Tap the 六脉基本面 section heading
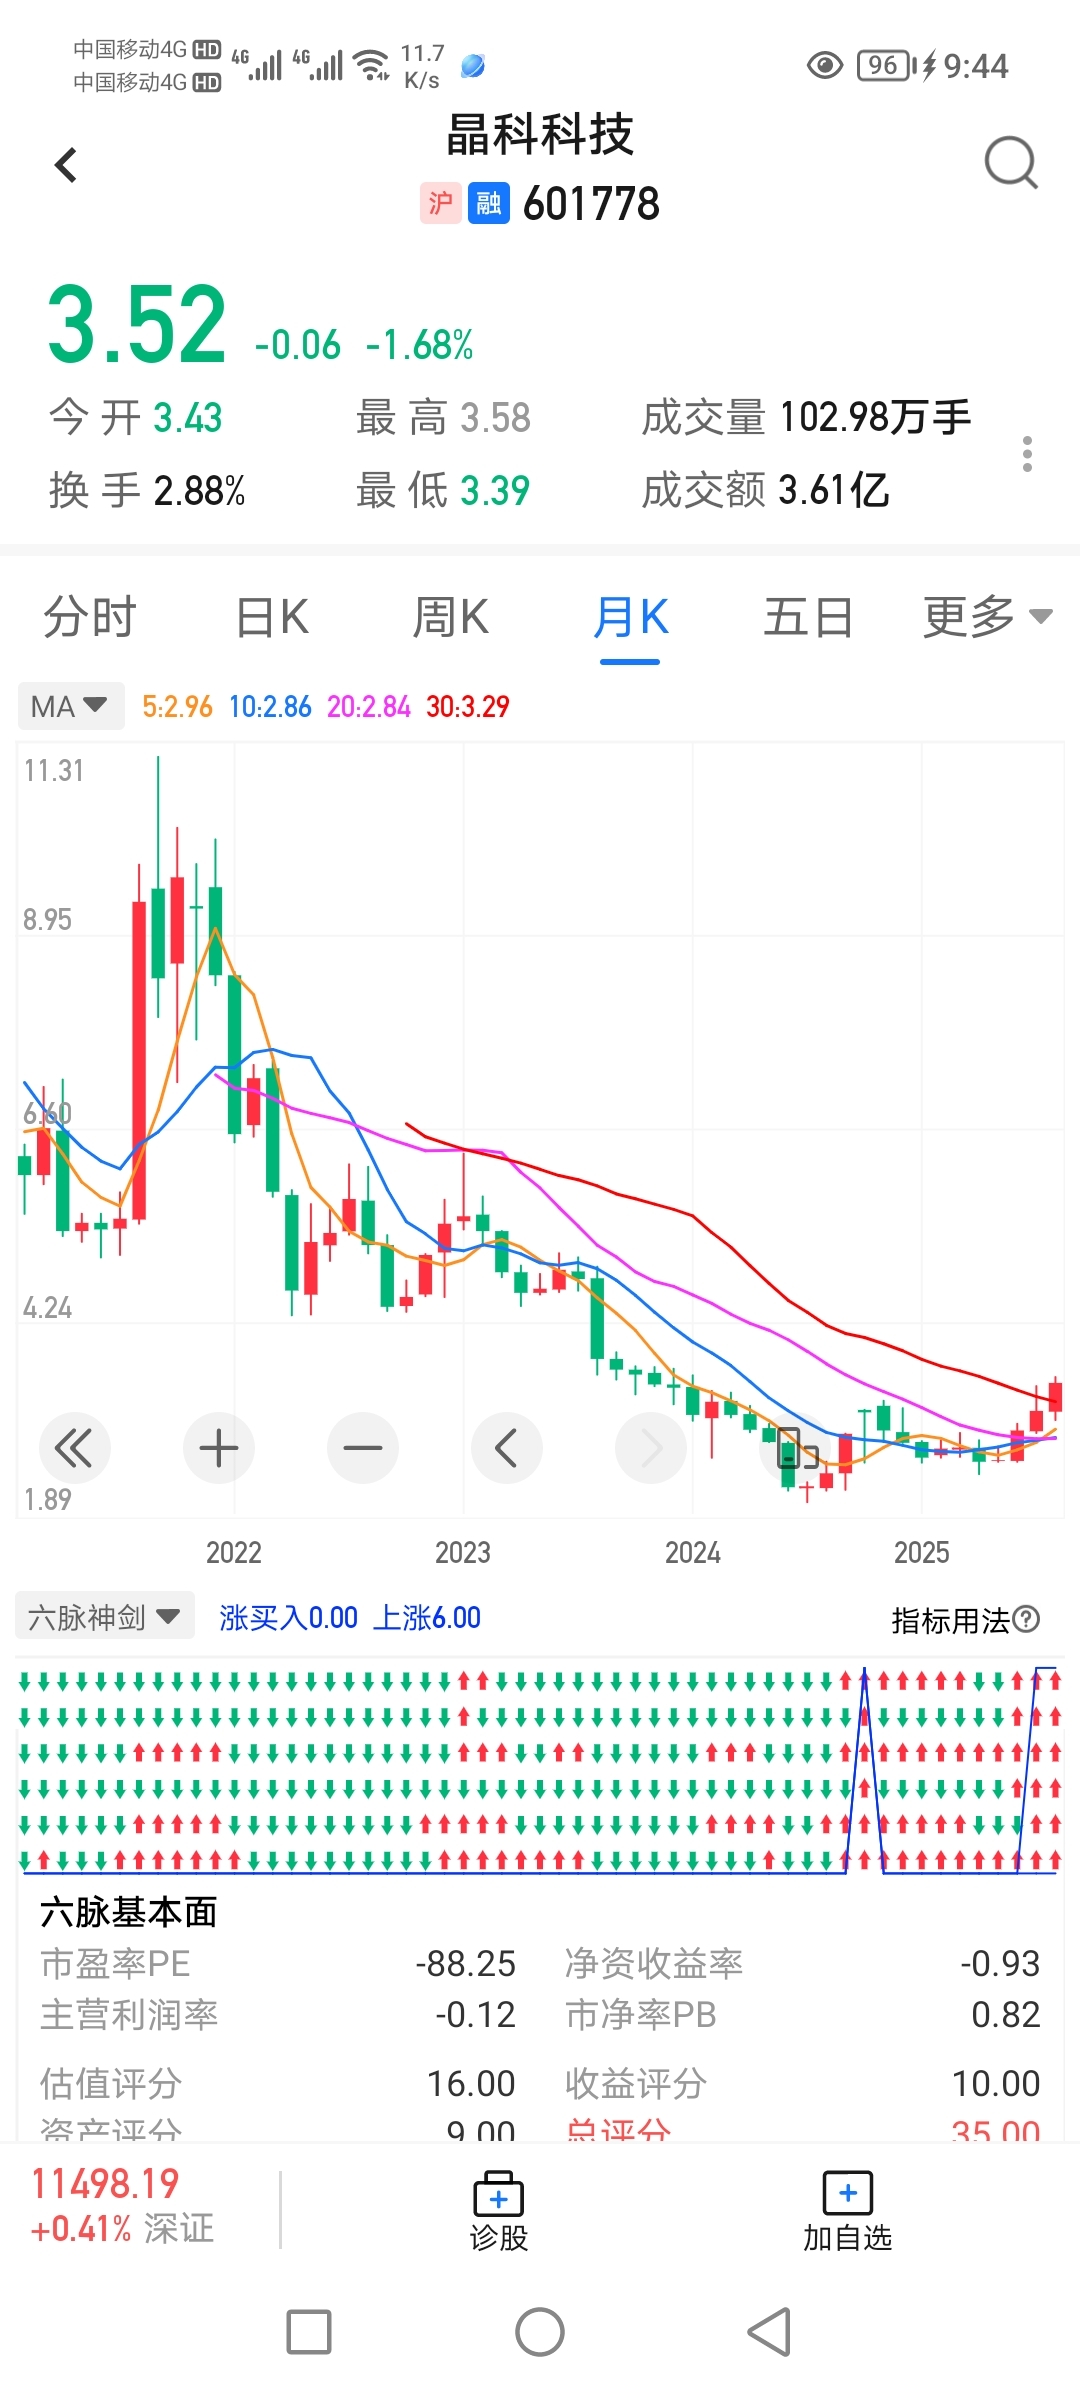This screenshot has height=2388, width=1080. point(128,1912)
